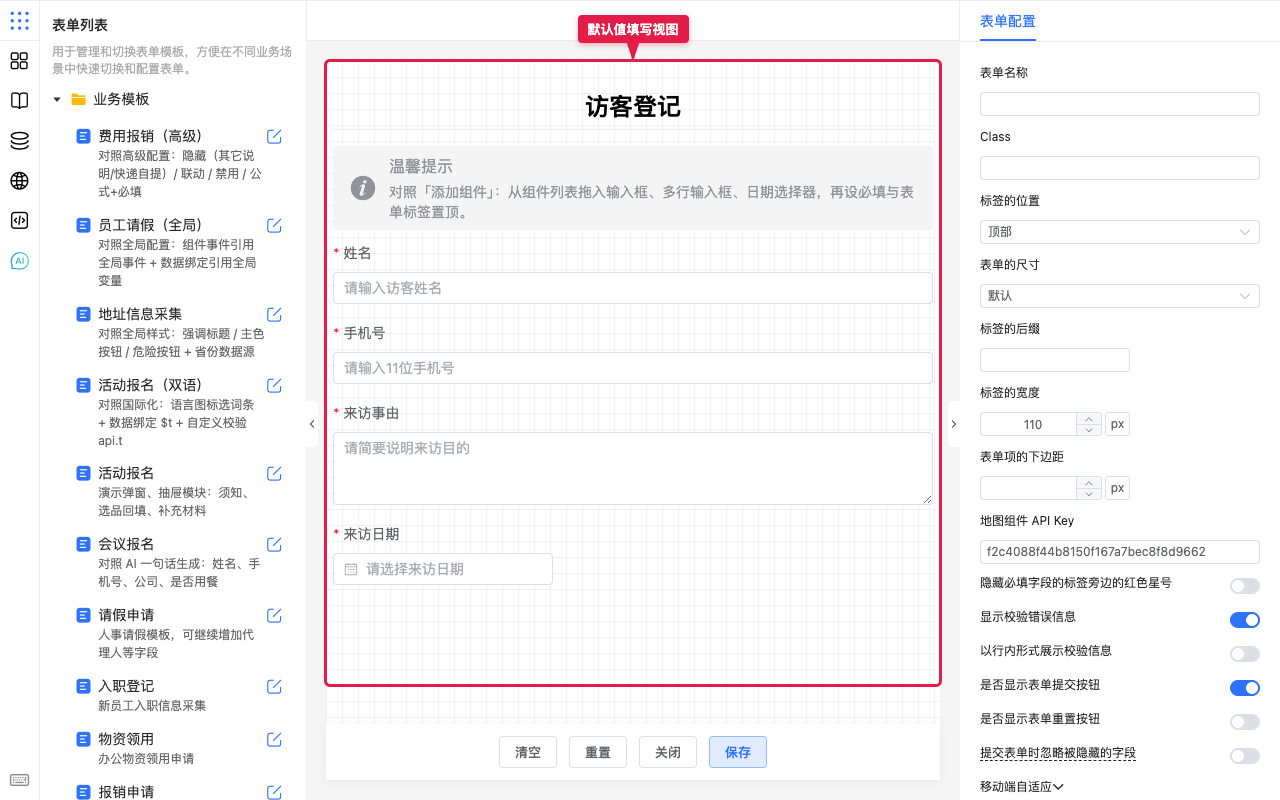1280x800 pixels.
Task: Click the Class input field
Action: coord(1119,168)
